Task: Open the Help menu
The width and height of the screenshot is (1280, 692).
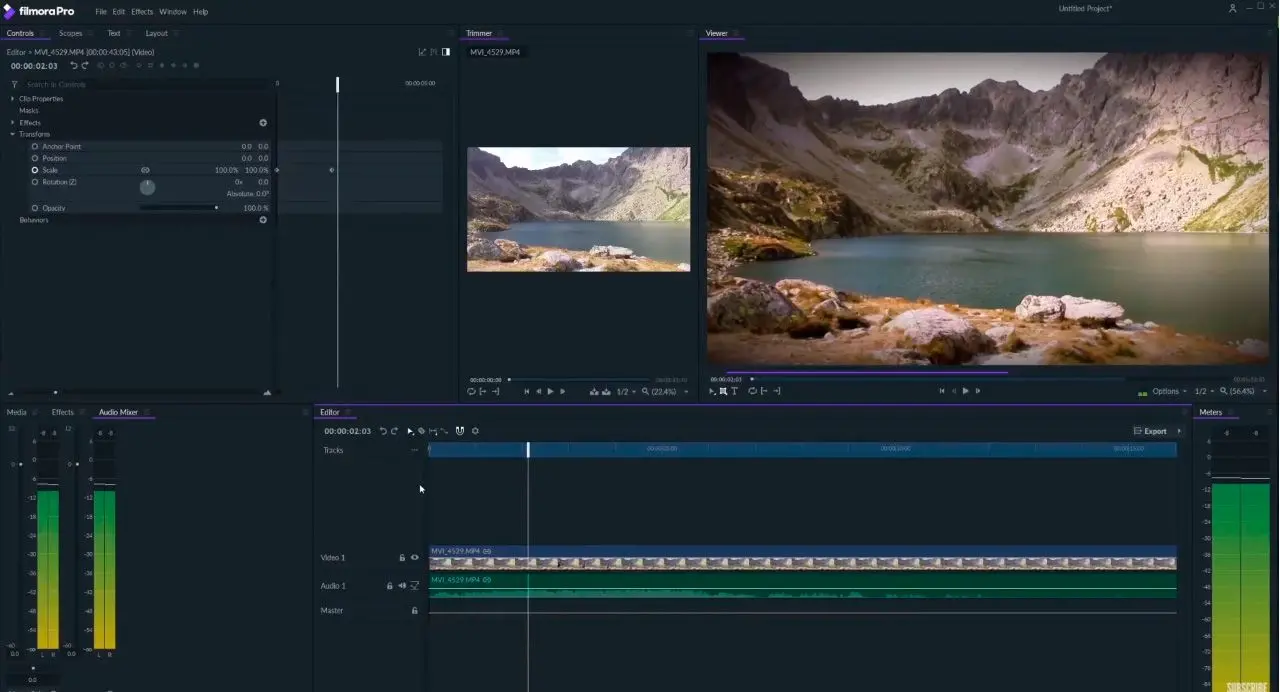Action: pyautogui.click(x=200, y=12)
